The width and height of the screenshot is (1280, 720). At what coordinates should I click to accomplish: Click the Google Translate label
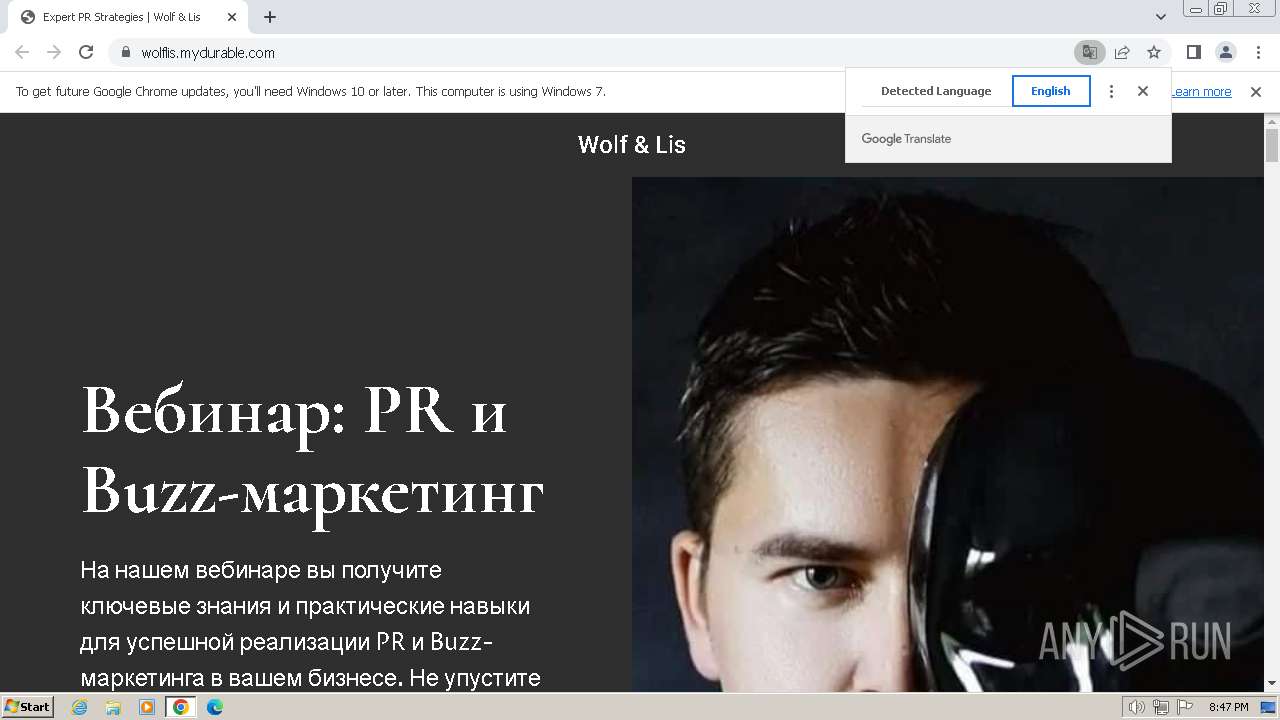pos(906,139)
